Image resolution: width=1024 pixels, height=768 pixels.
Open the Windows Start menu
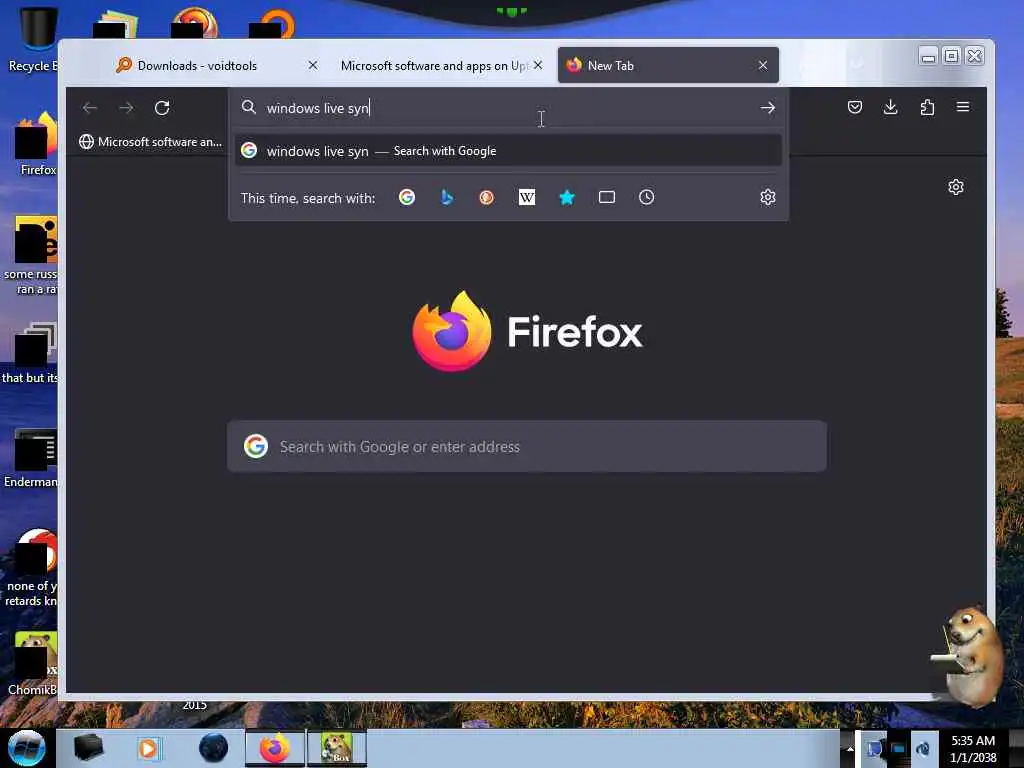tap(27, 748)
